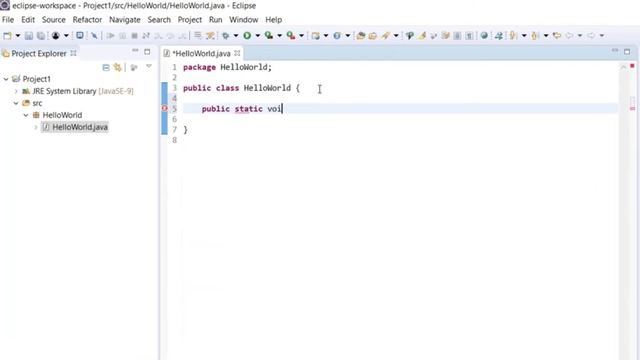Expand the HelloWorld.java file node
Screen dimensions: 640x360
click(x=36, y=127)
